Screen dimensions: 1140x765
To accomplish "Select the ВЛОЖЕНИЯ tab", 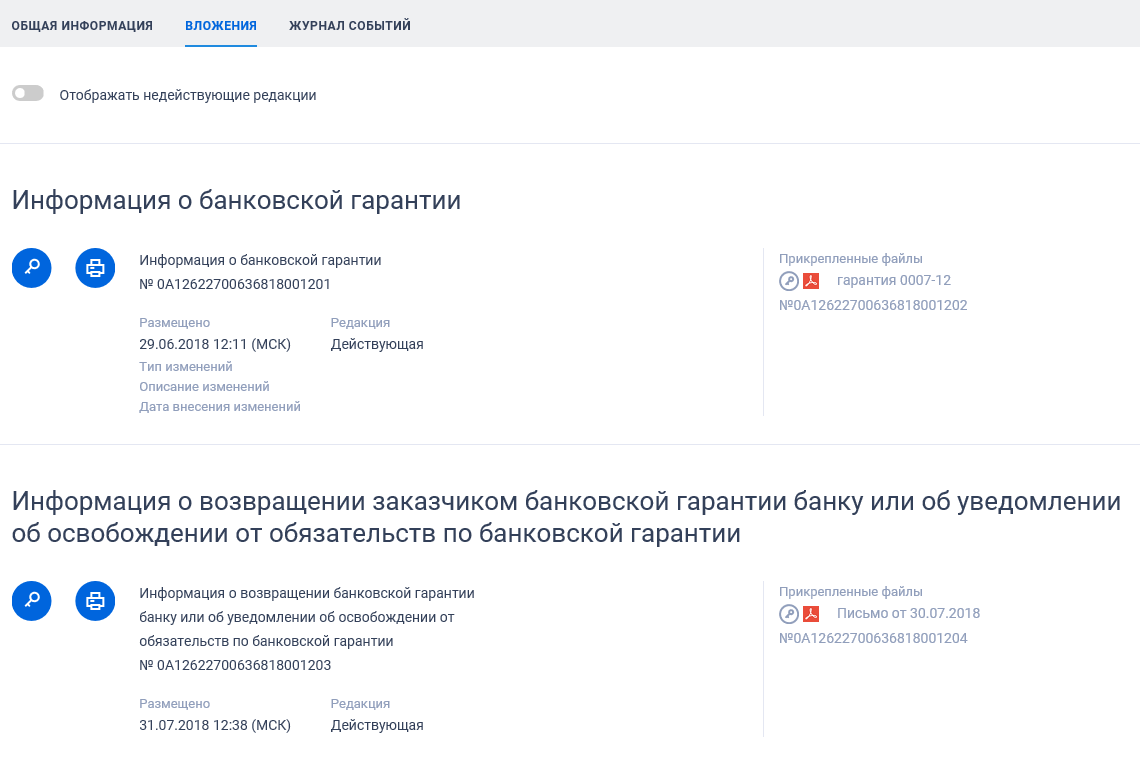I will [221, 25].
